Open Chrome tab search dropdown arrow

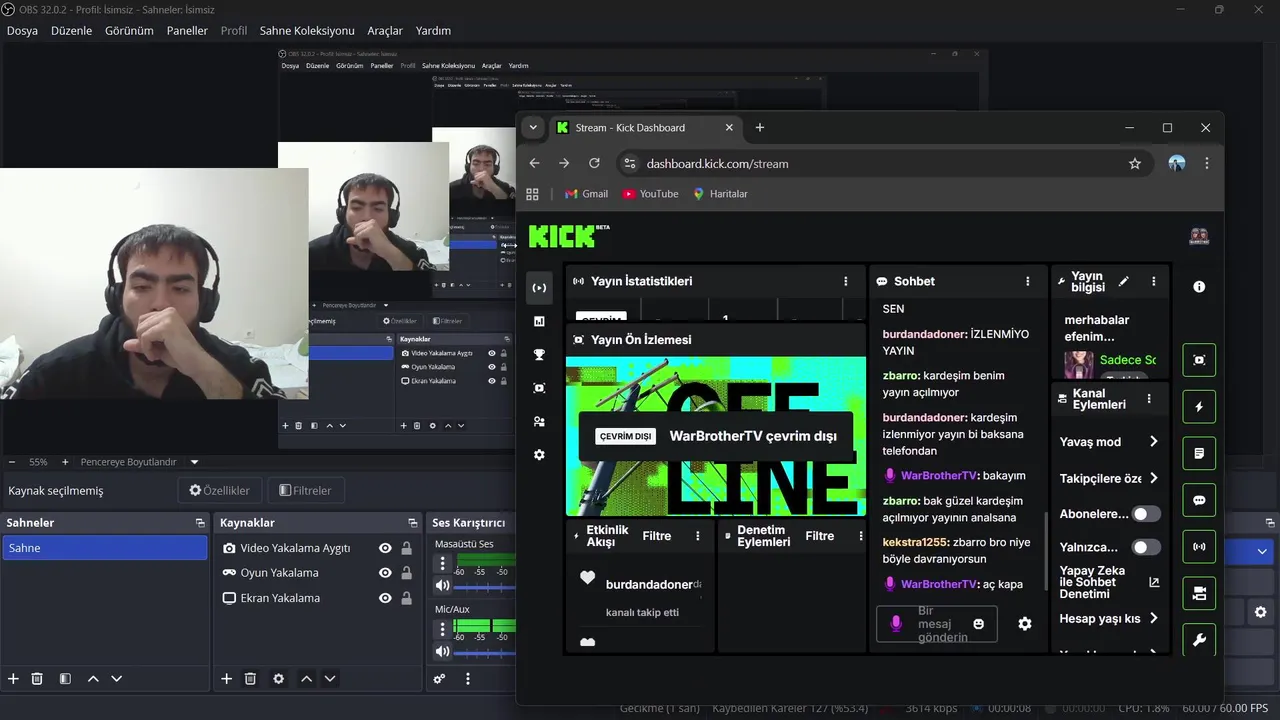533,127
